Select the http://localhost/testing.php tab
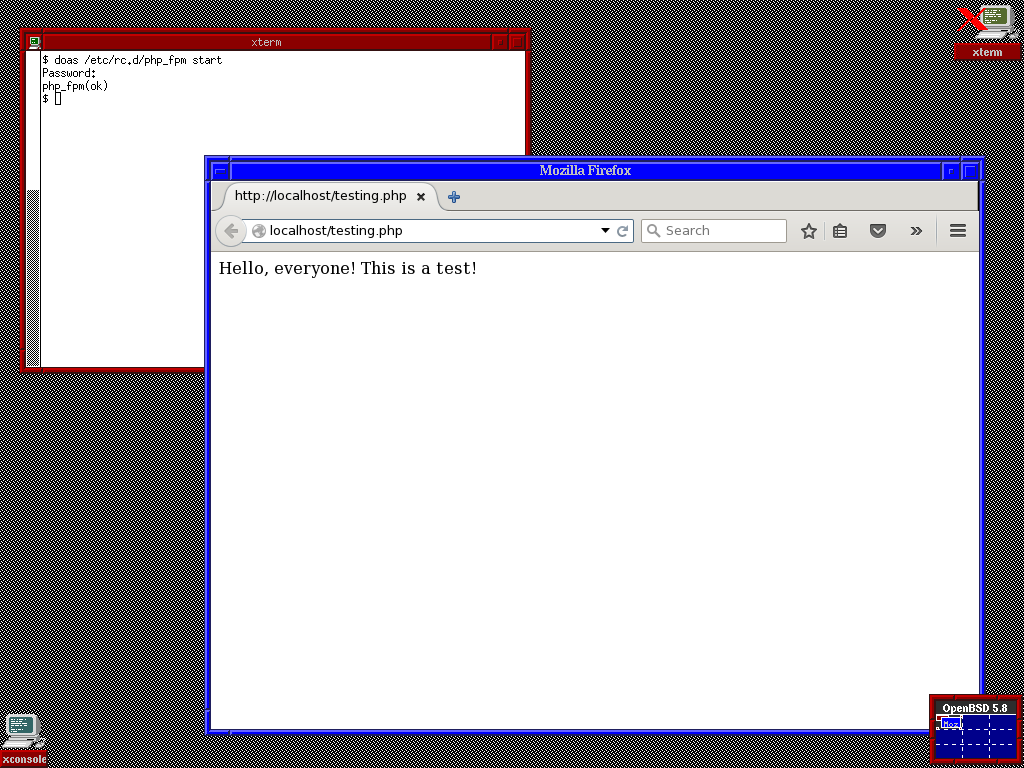 coord(329,196)
